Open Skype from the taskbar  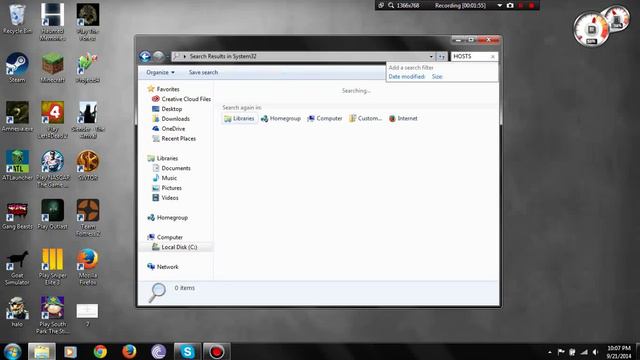coord(187,351)
